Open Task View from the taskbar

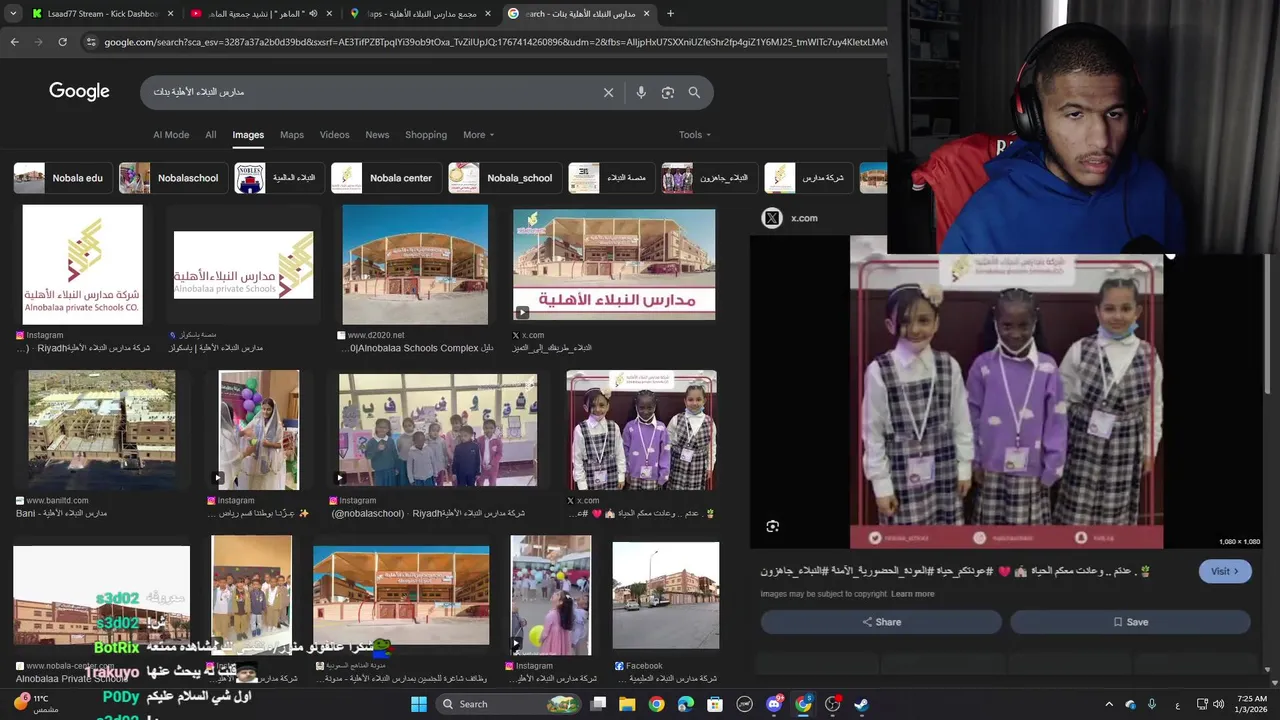pyautogui.click(x=598, y=704)
